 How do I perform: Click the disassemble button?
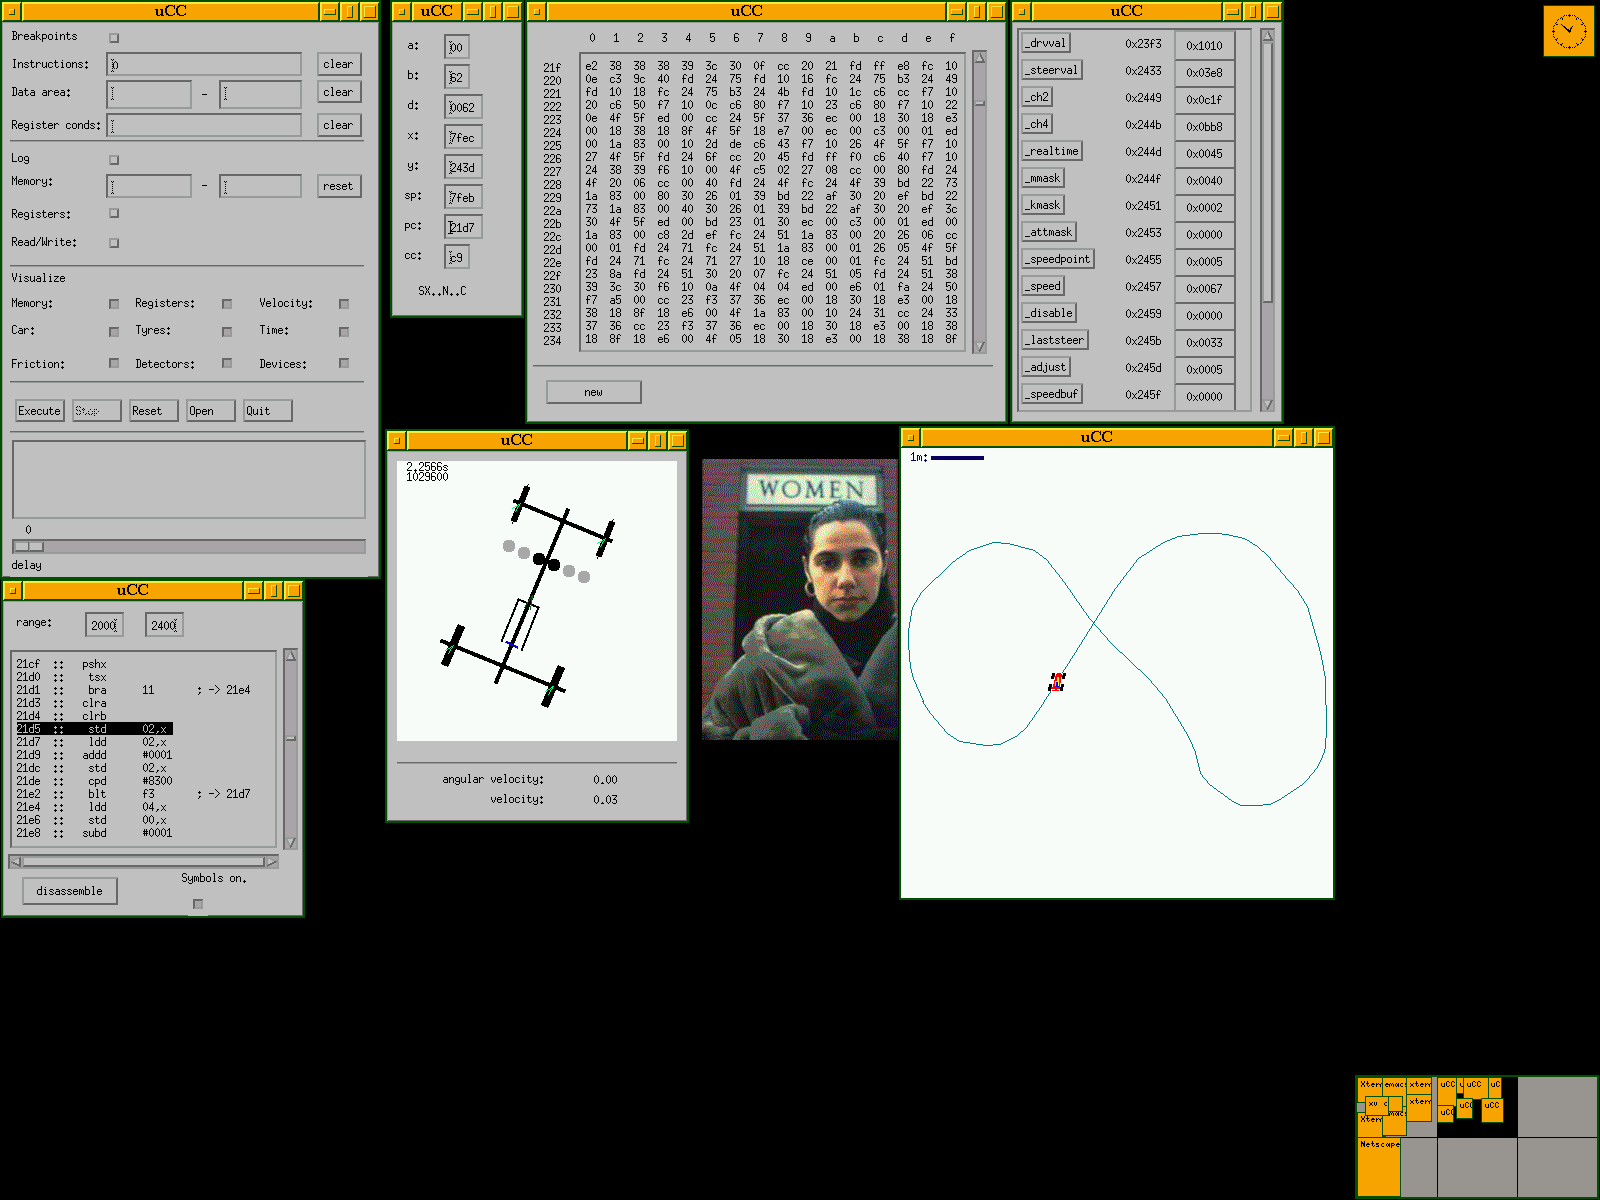[69, 891]
